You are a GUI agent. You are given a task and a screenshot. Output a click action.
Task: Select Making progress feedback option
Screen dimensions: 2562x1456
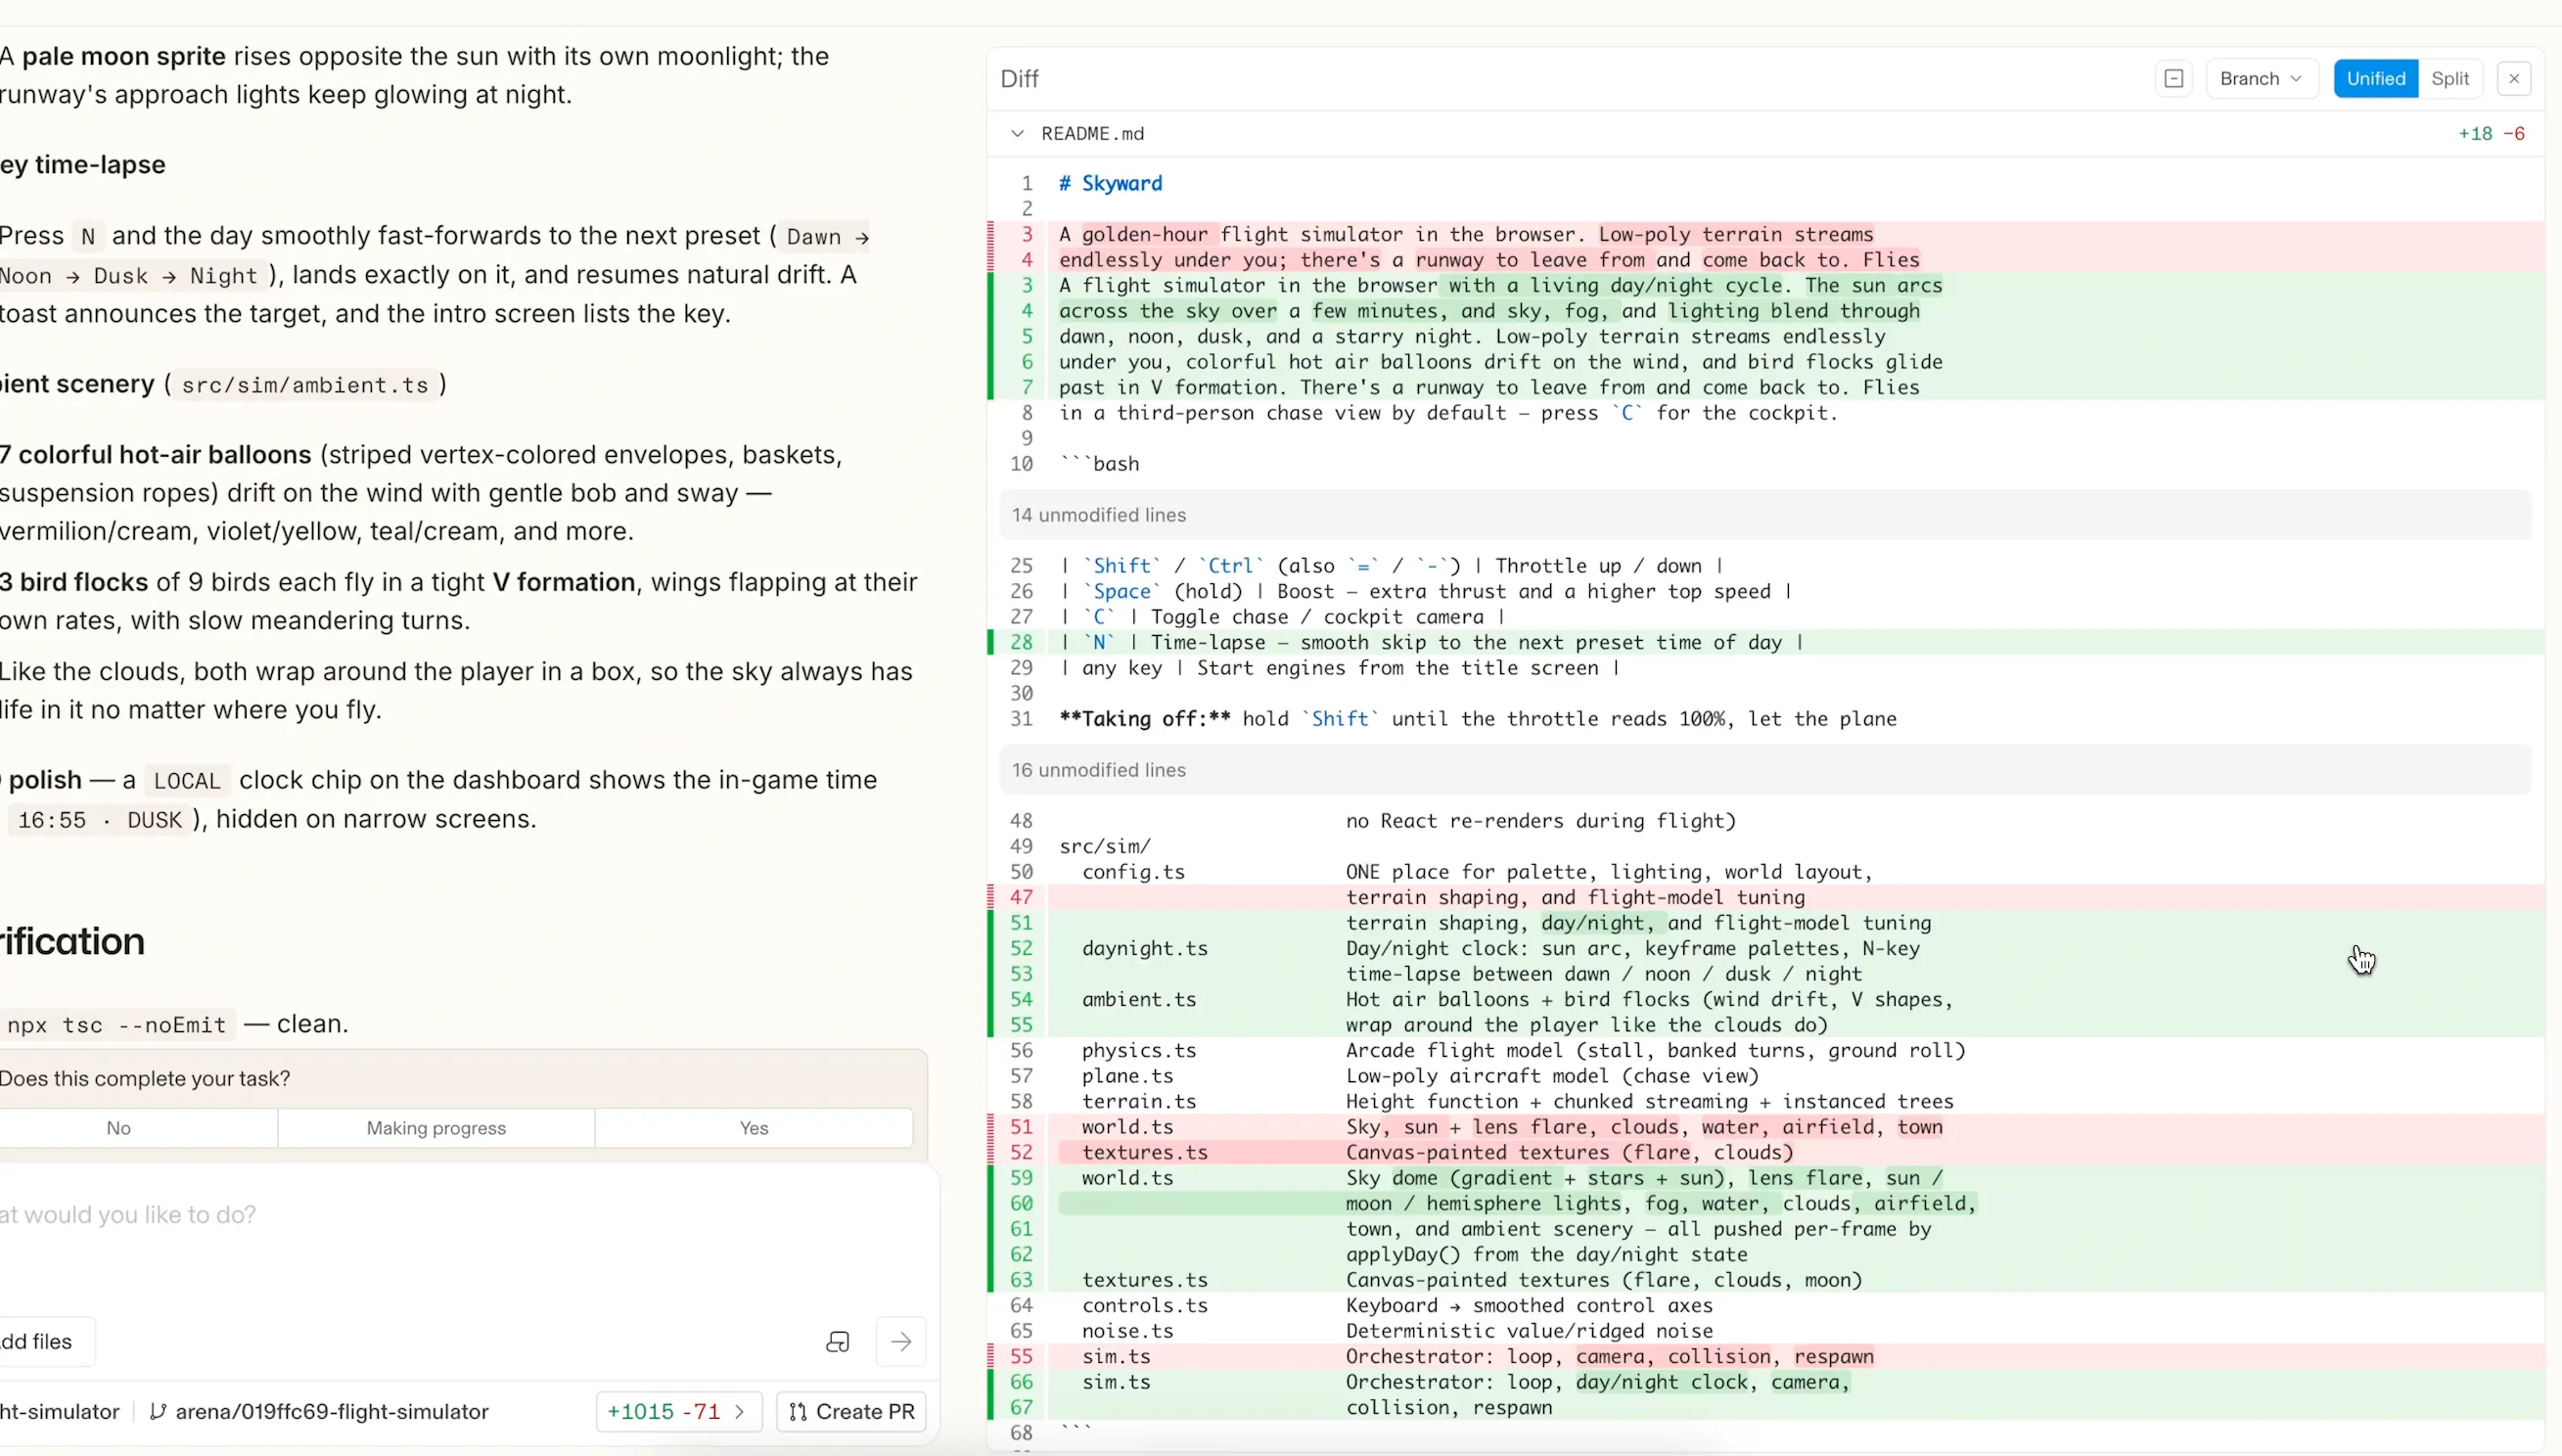(x=436, y=1128)
